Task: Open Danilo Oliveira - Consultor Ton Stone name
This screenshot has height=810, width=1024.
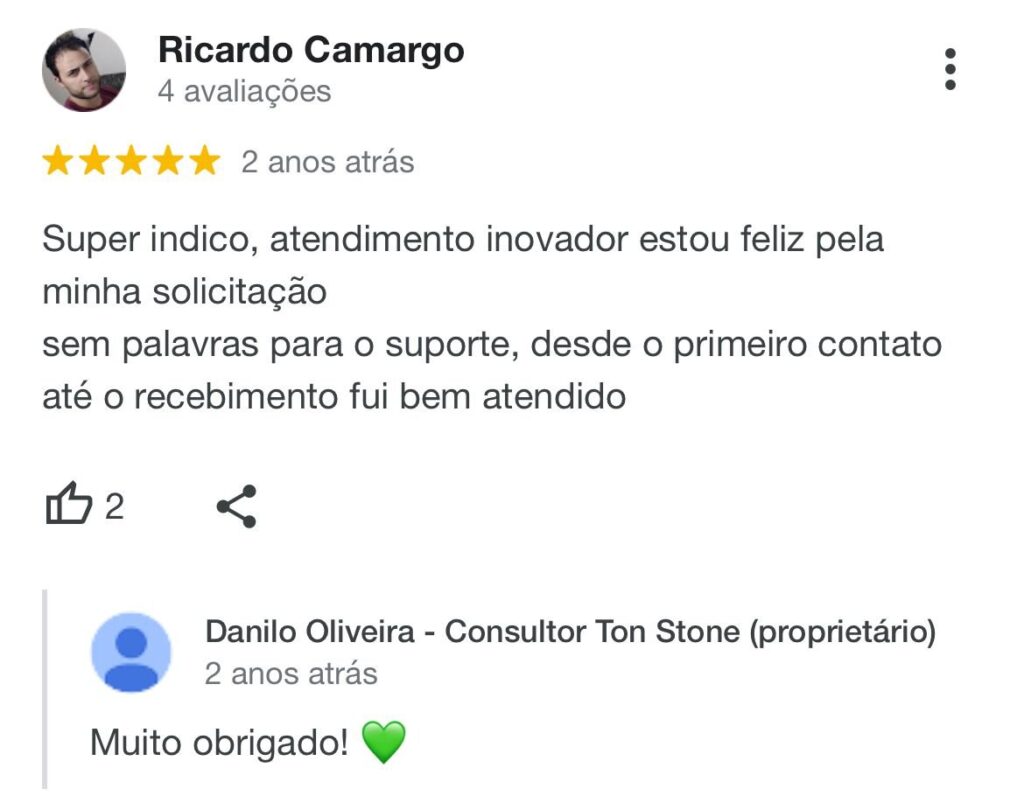Action: (x=472, y=632)
